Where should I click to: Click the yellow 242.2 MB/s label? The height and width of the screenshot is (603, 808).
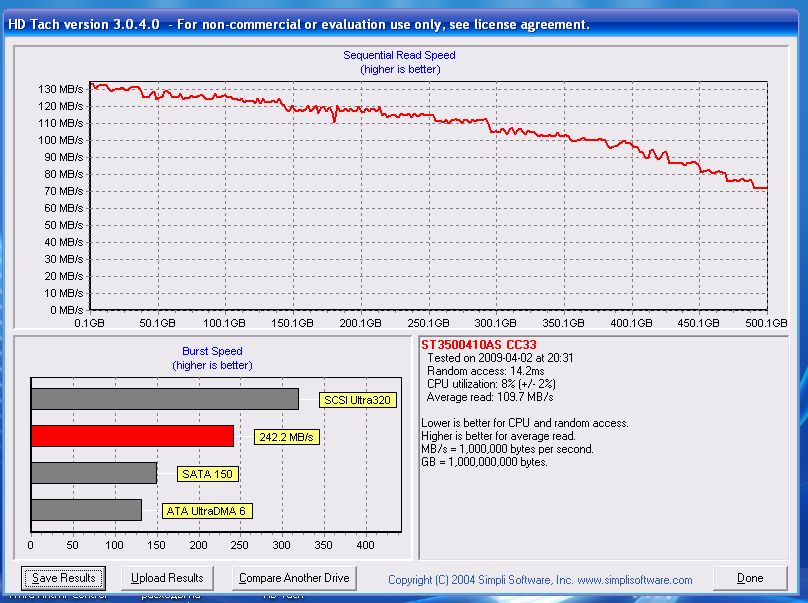pyautogui.click(x=284, y=437)
